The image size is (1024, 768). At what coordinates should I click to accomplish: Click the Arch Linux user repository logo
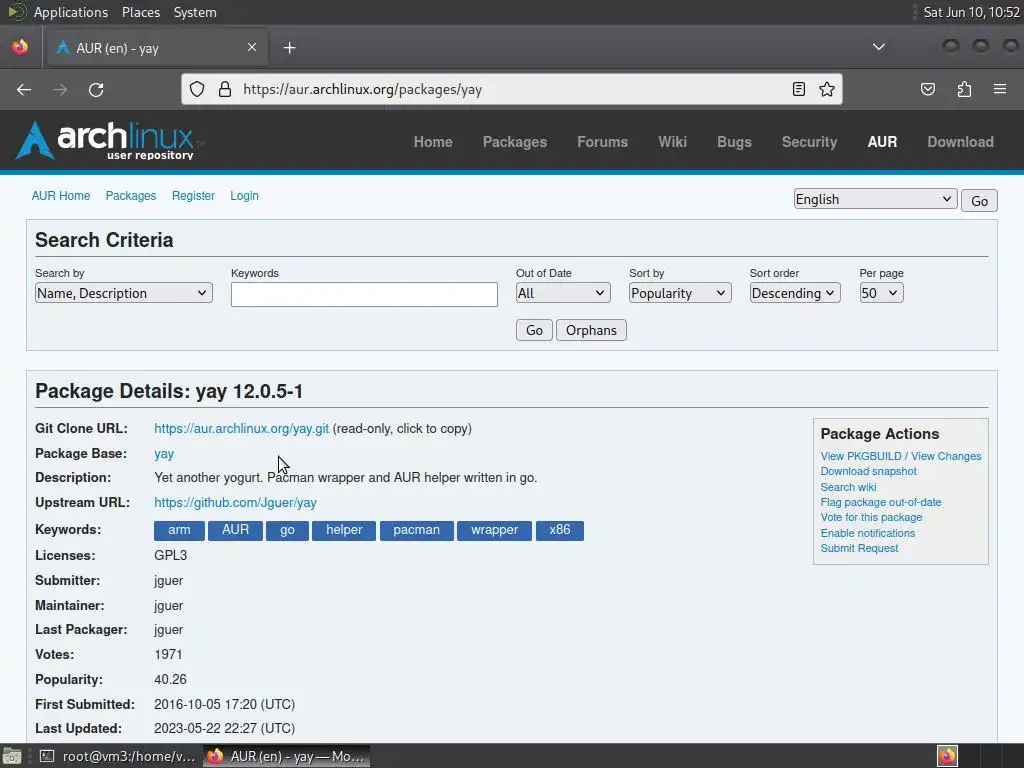(106, 140)
